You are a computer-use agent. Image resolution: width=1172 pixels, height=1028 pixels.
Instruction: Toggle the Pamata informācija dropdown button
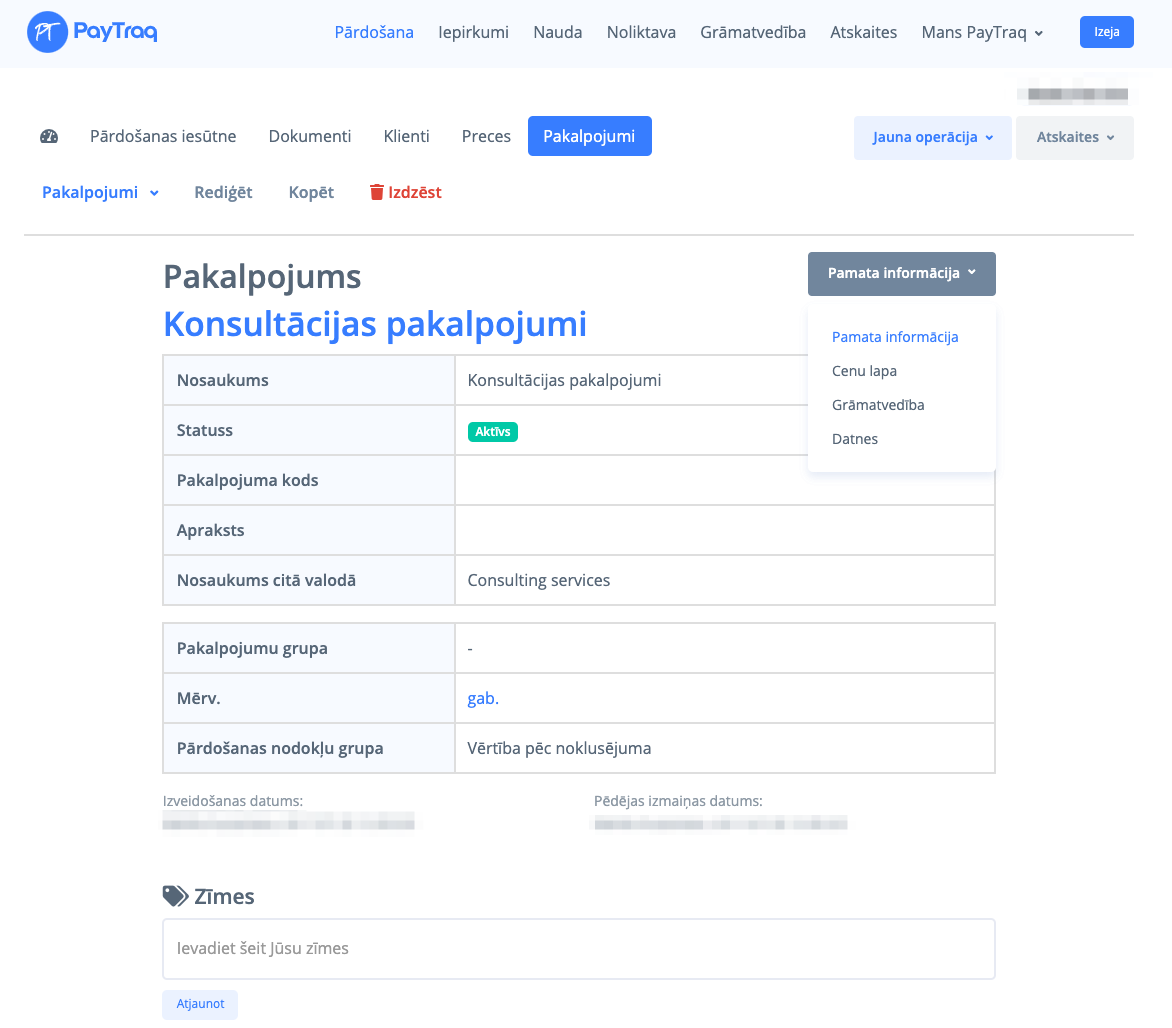(901, 274)
